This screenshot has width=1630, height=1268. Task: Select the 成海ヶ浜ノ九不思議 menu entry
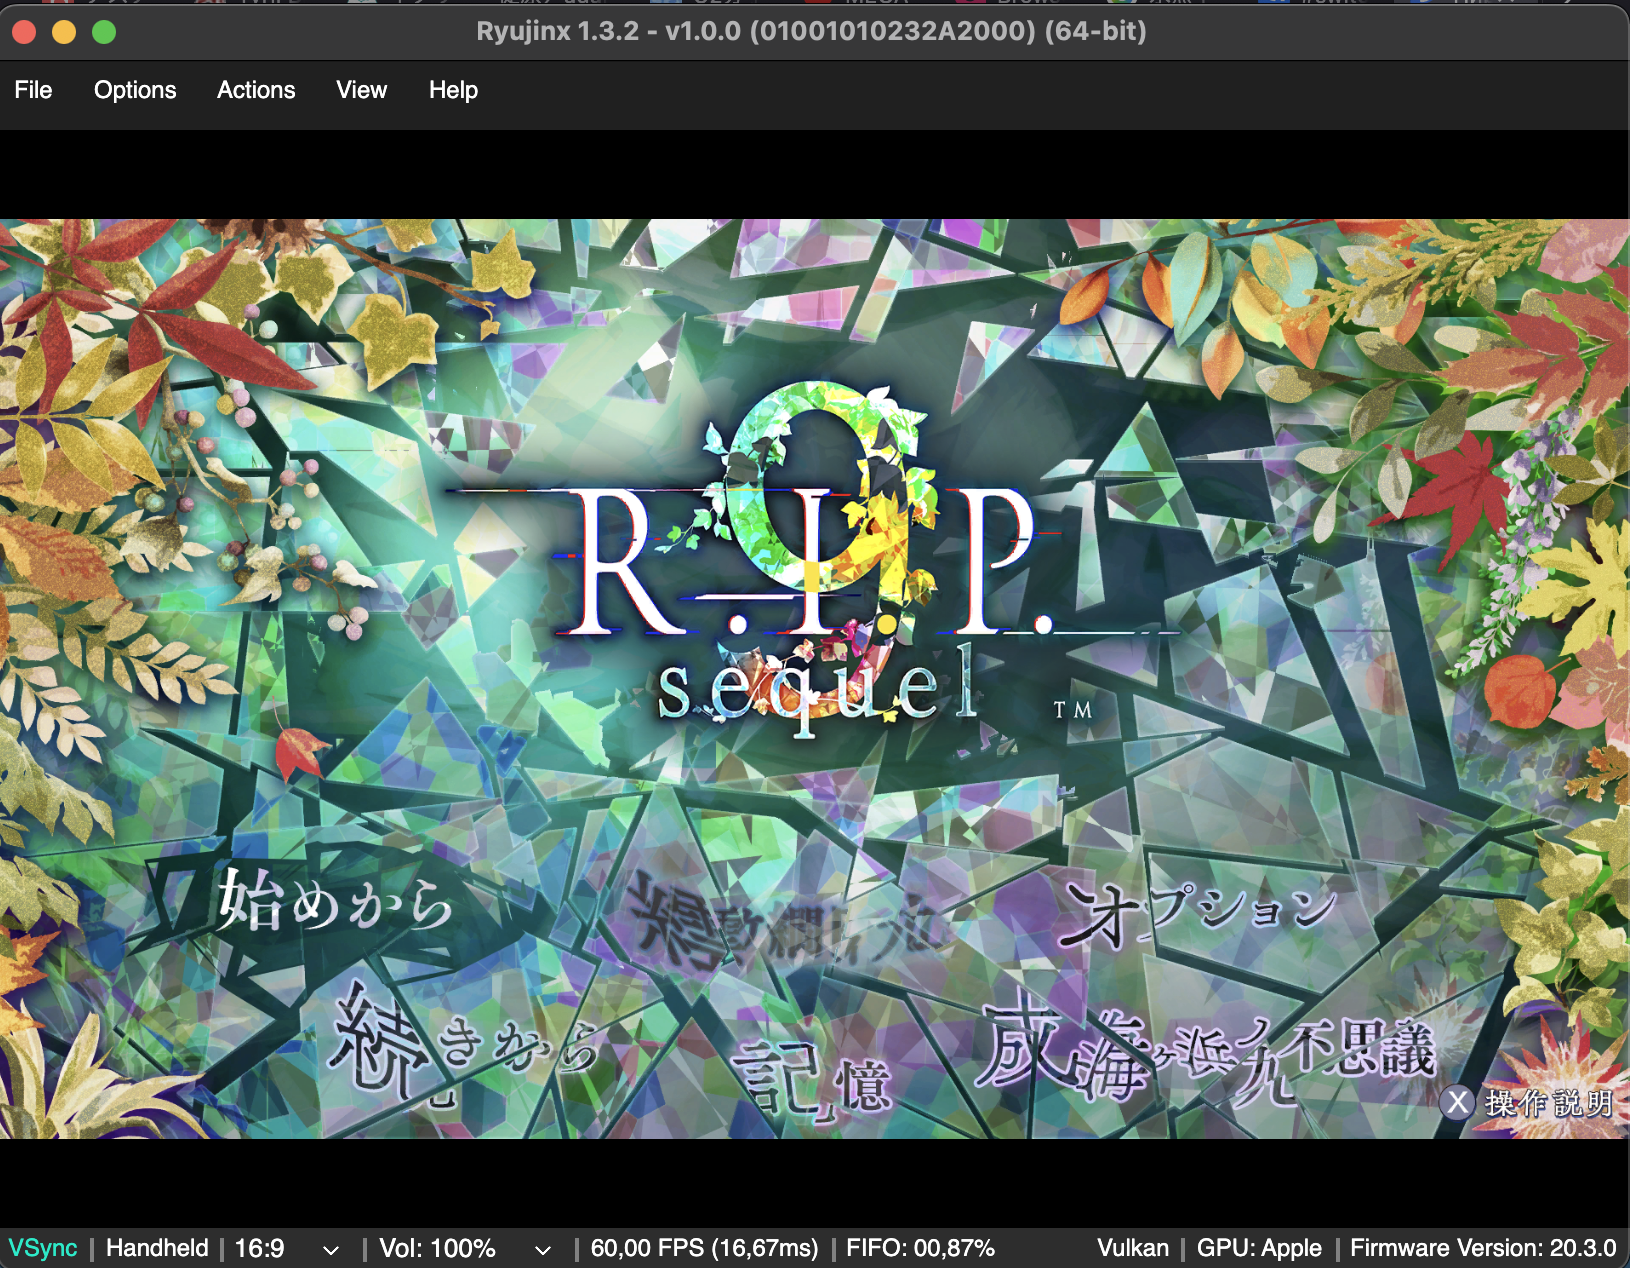(1205, 1050)
